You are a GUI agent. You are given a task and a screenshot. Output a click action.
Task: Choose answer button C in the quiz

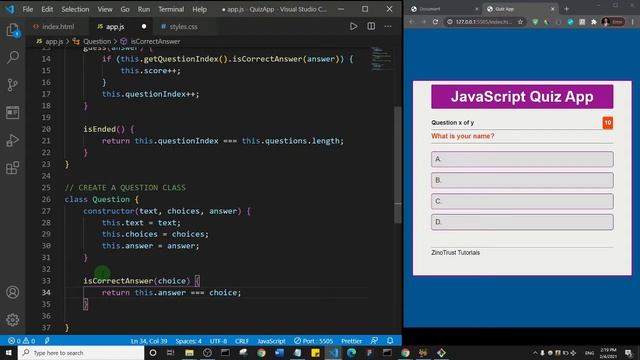522,201
